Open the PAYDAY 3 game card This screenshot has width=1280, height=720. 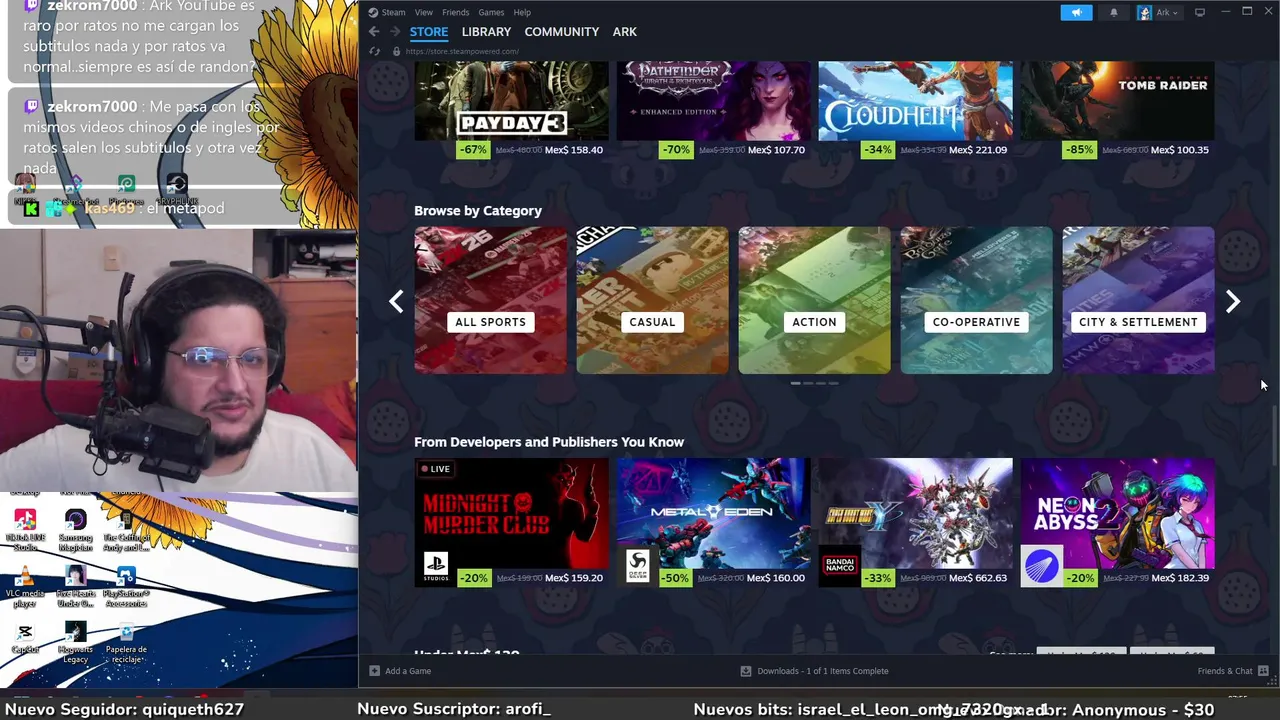tap(511, 100)
